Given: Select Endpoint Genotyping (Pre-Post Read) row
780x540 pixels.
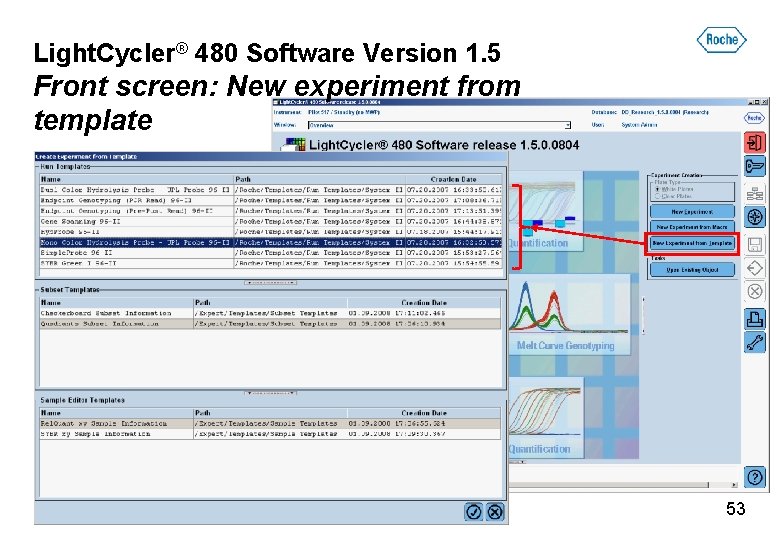Looking at the screenshot, I should coord(271,211).
